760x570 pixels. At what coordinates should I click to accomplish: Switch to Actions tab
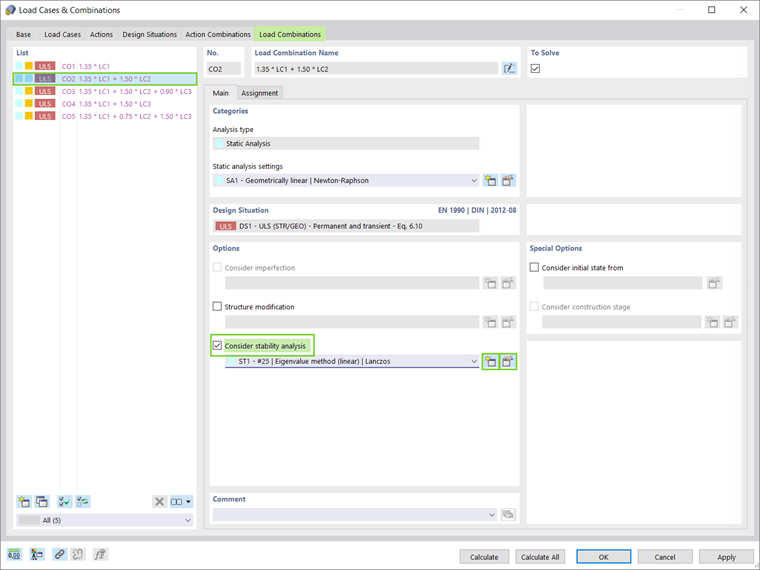click(101, 34)
